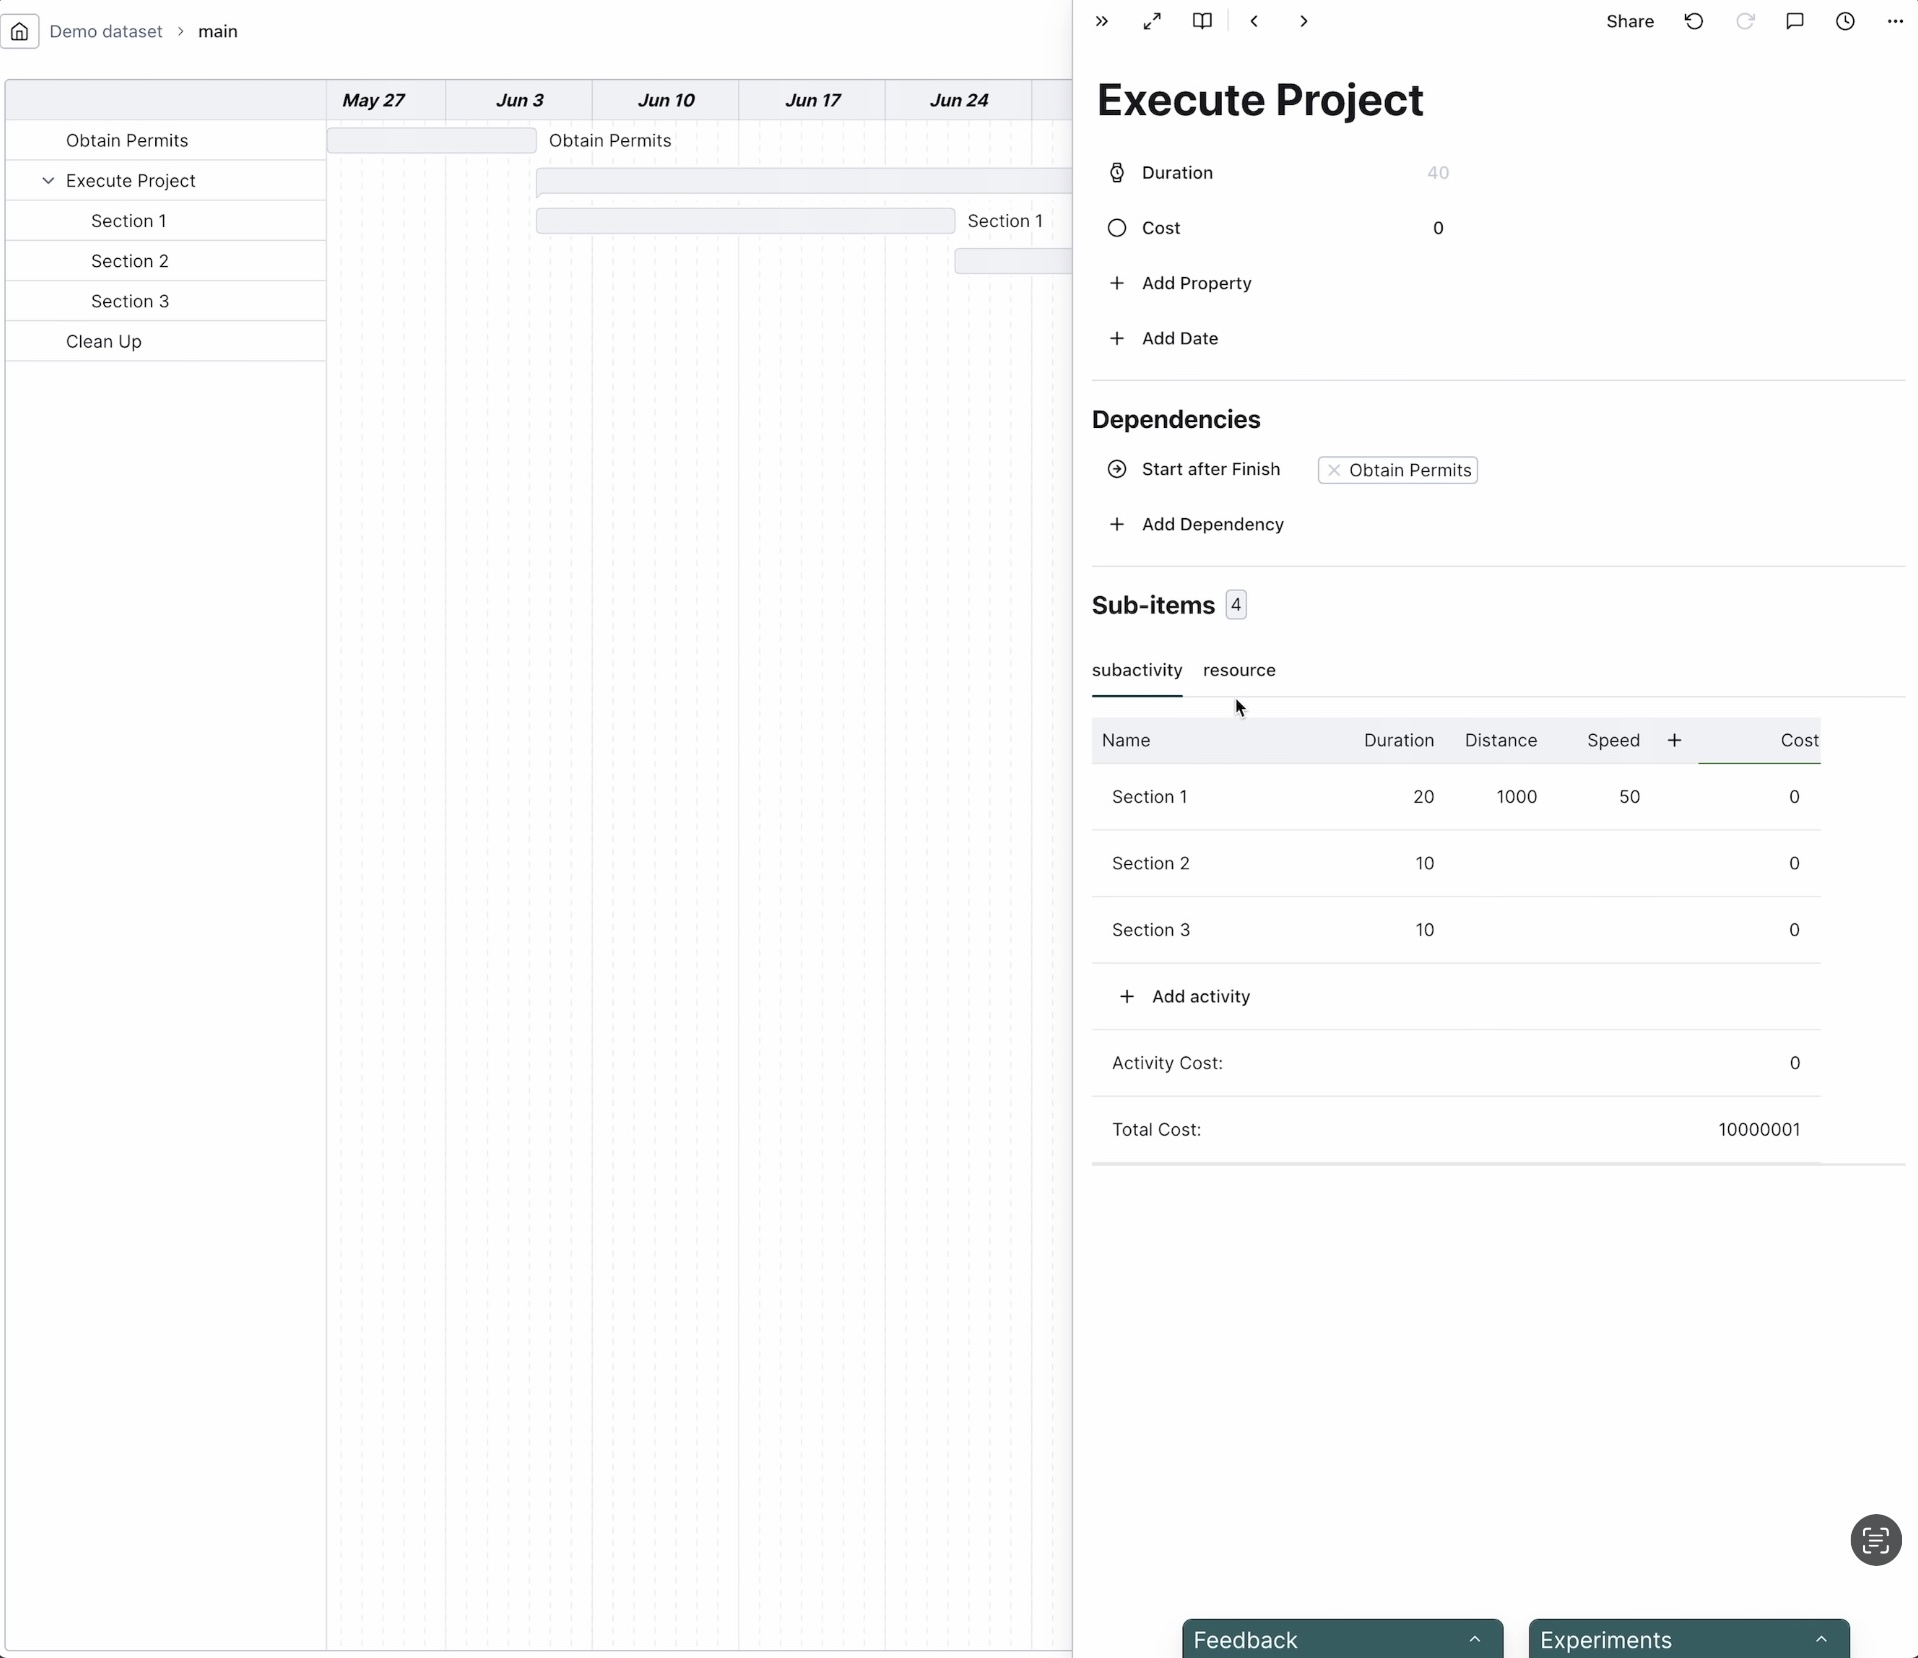Click the undo icon

(x=1694, y=21)
